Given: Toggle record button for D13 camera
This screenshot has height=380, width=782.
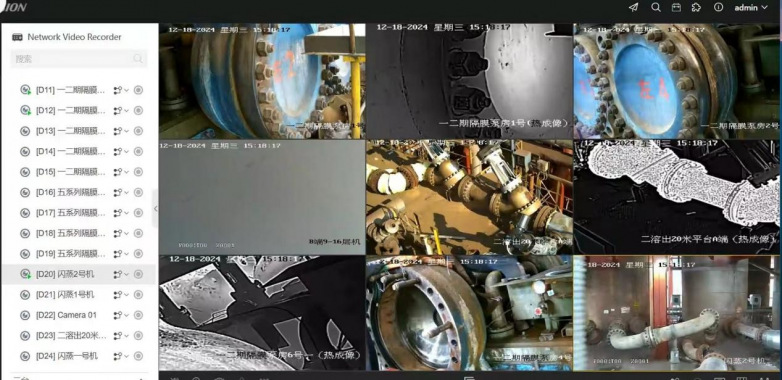Looking at the screenshot, I should coord(139,131).
